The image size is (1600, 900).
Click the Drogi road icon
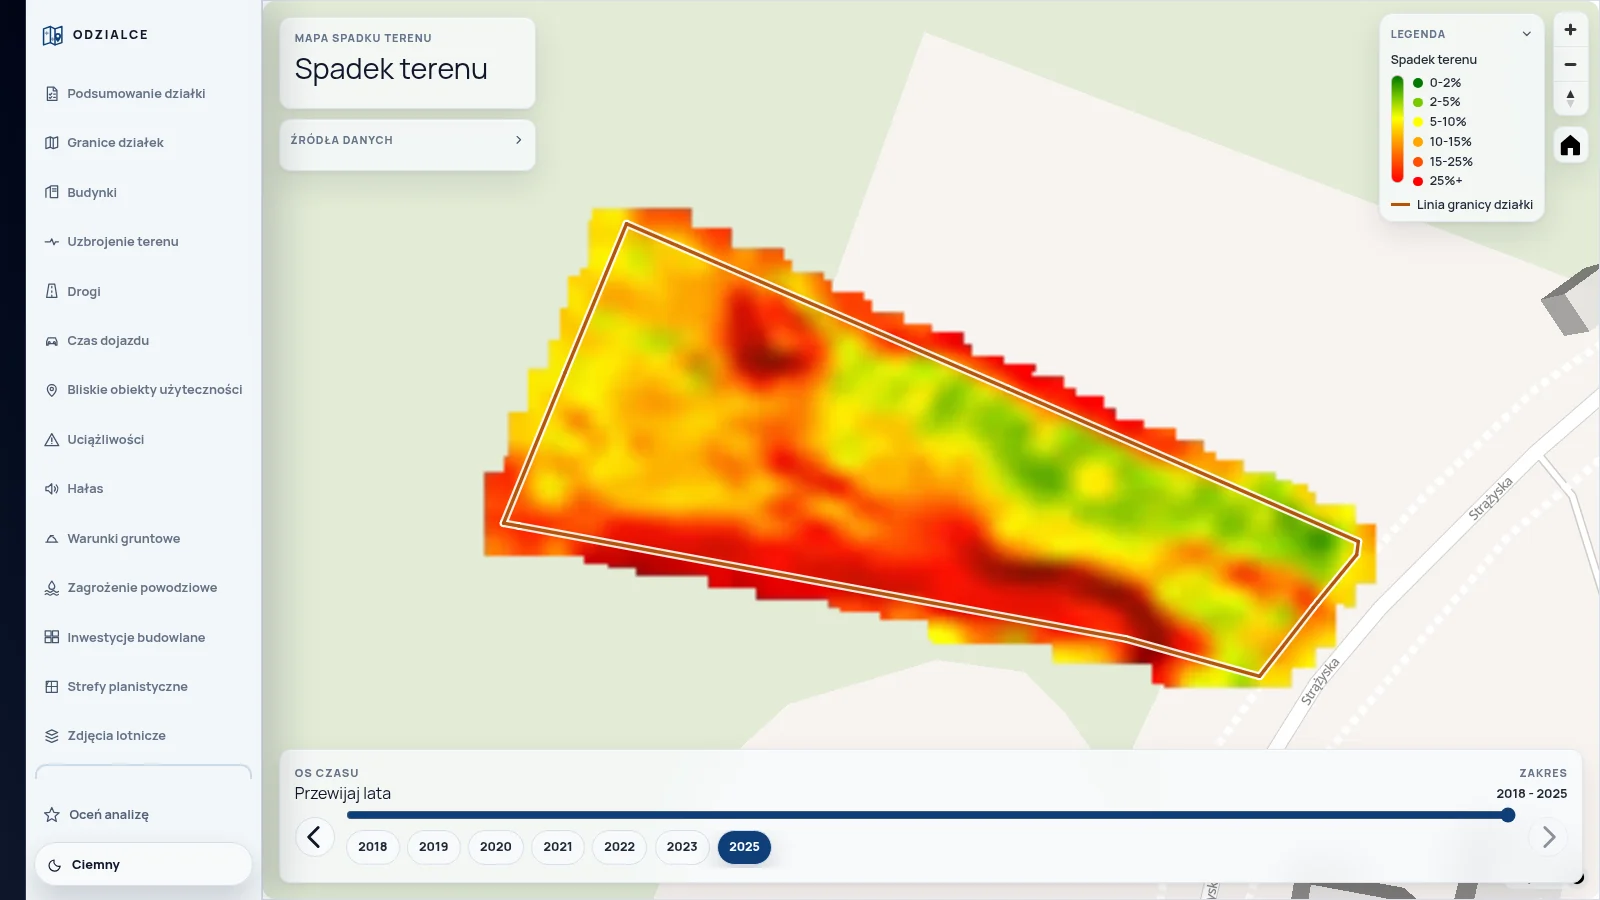click(52, 291)
